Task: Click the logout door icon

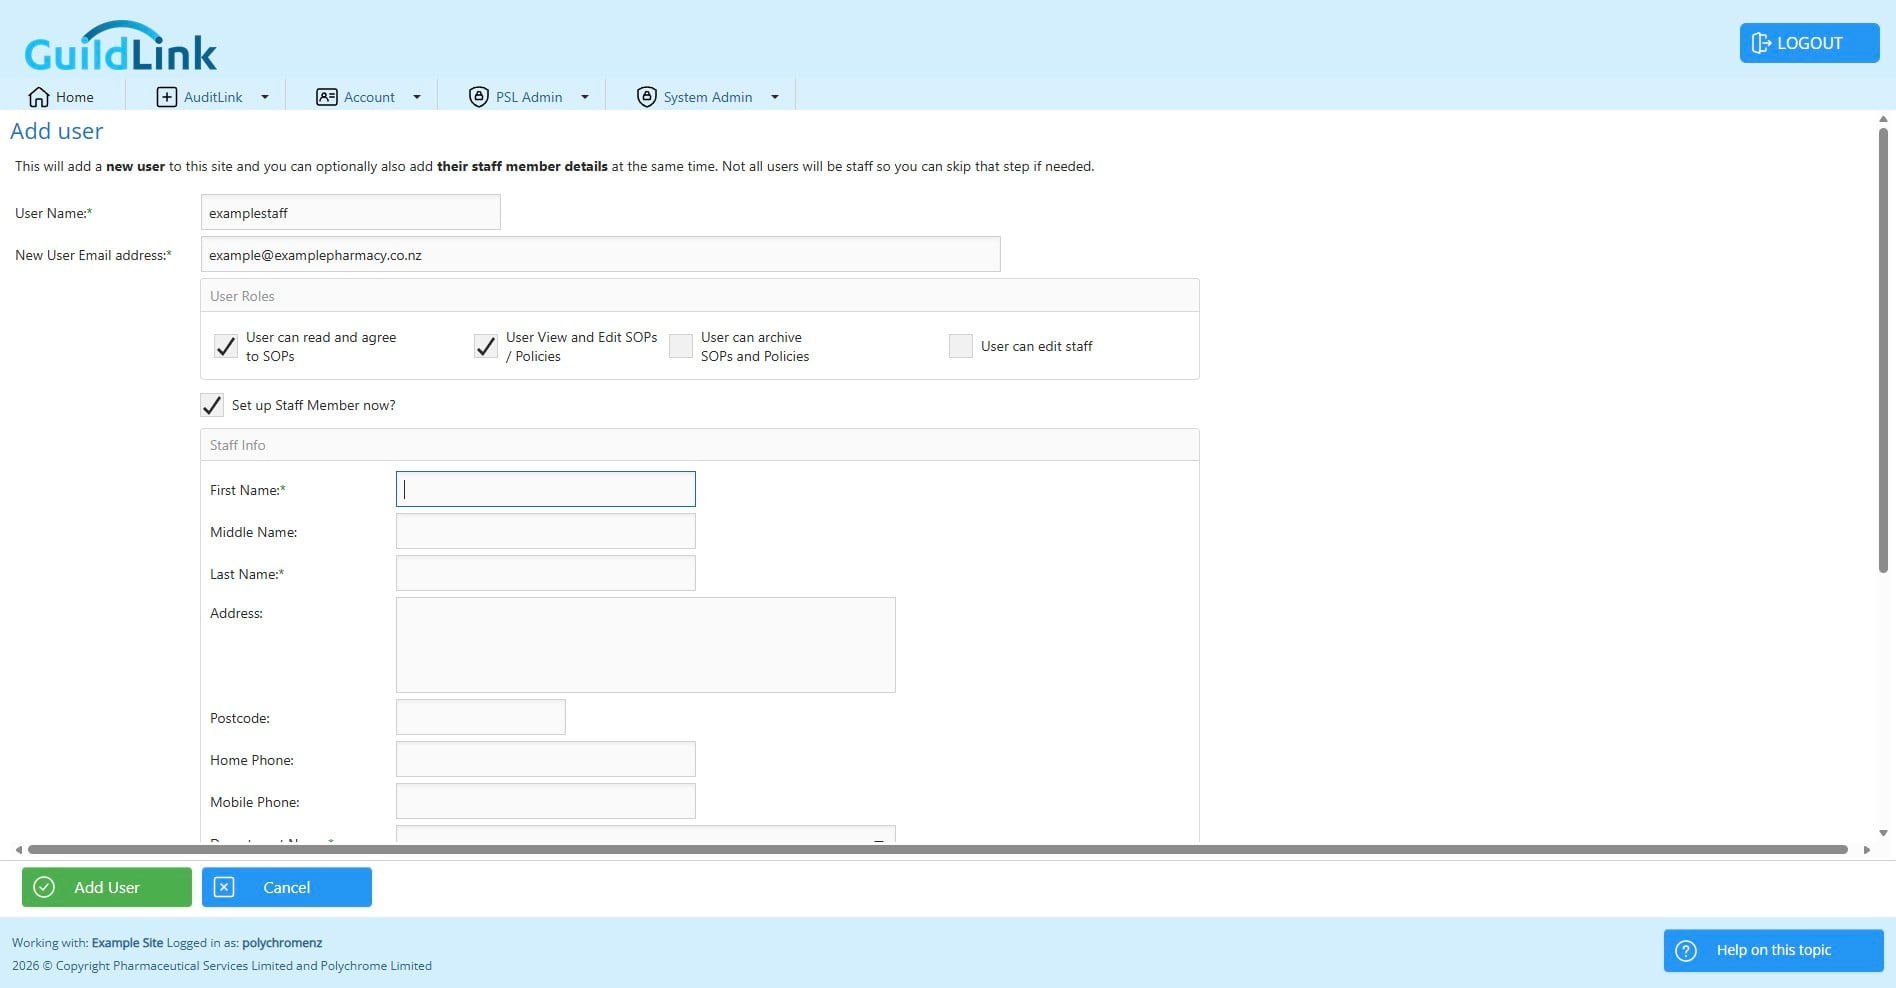Action: 1761,43
